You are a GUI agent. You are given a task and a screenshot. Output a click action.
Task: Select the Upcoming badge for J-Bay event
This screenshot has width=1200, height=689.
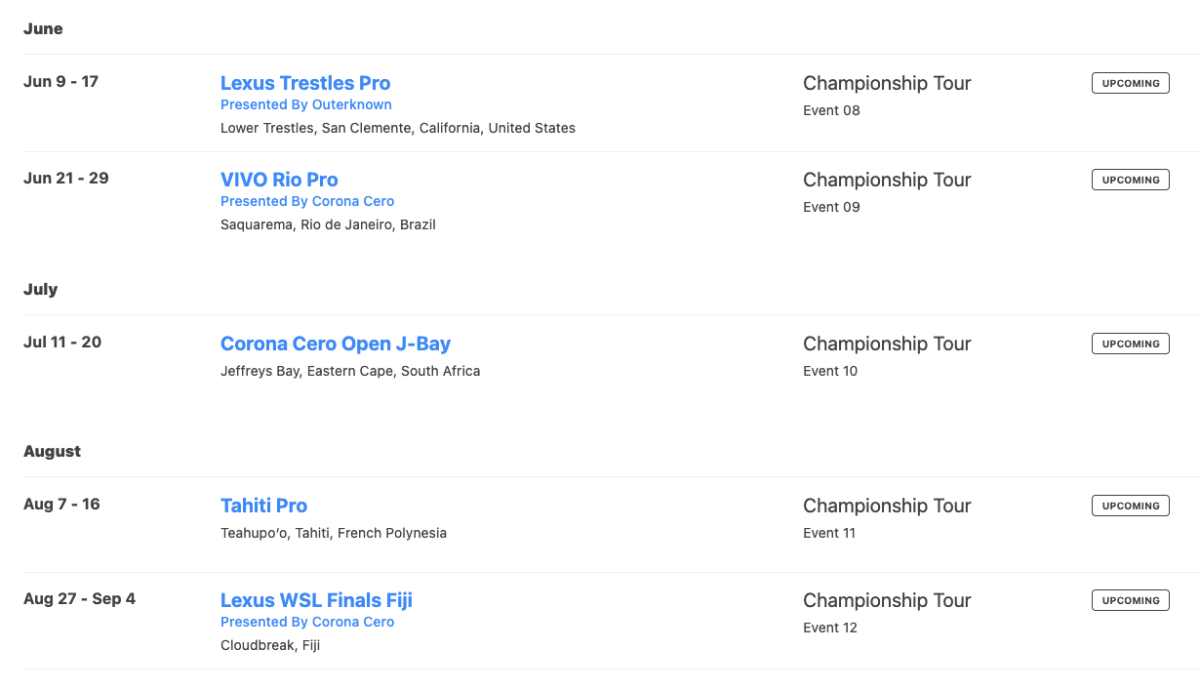[1130, 344]
